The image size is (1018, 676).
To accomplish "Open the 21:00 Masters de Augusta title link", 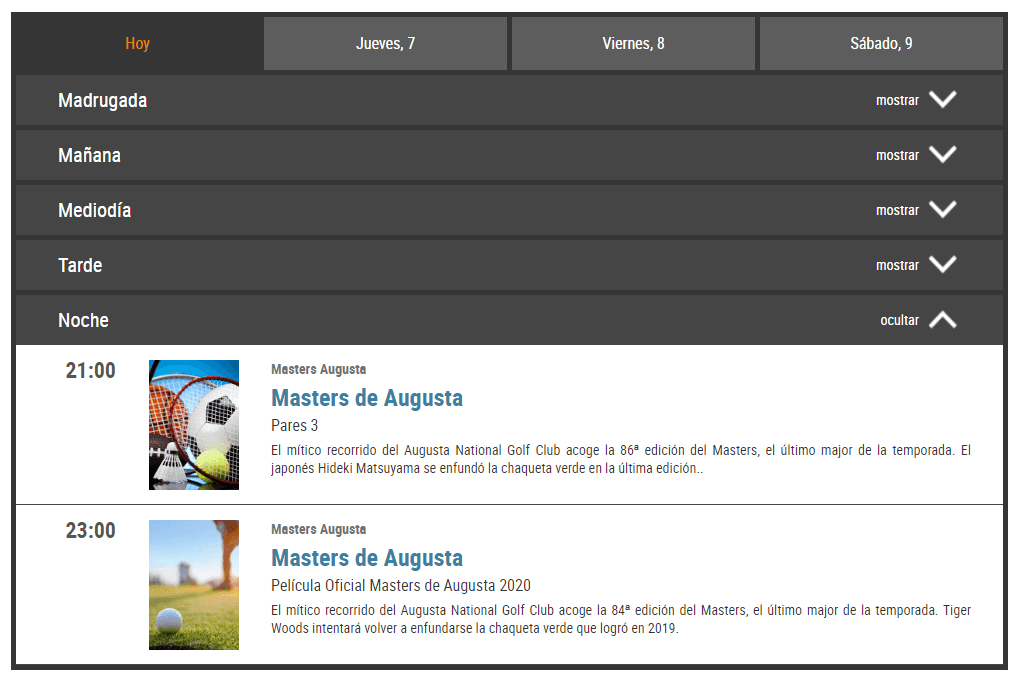I will (x=367, y=398).
